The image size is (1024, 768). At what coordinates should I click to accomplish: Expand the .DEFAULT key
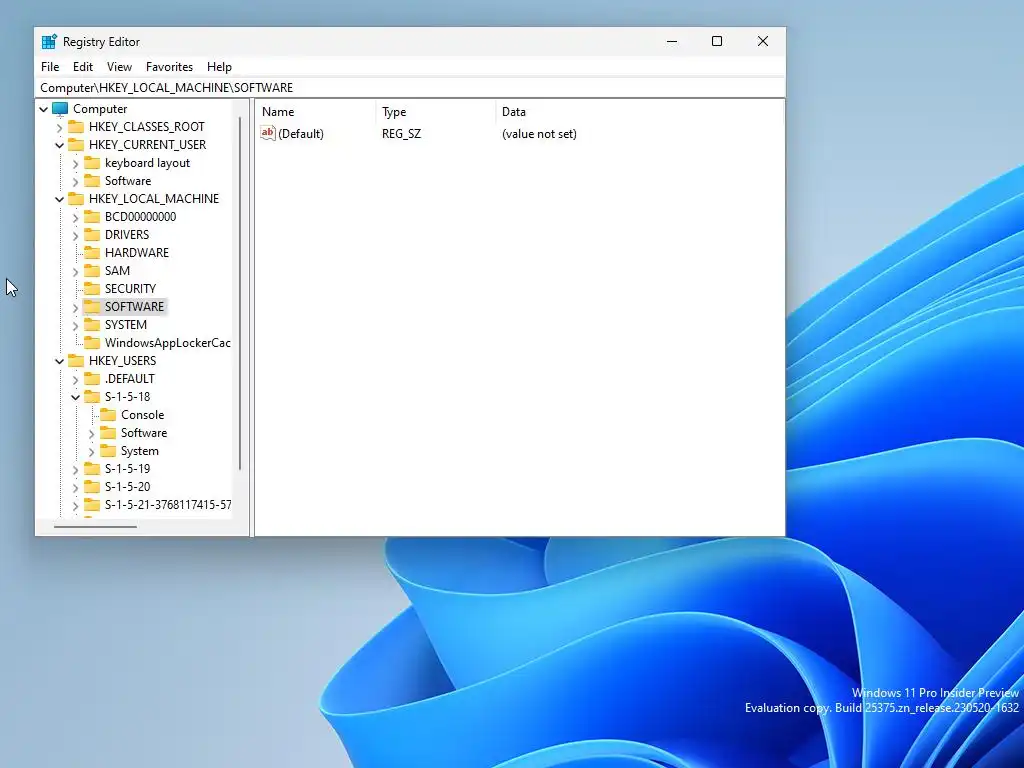(x=75, y=379)
